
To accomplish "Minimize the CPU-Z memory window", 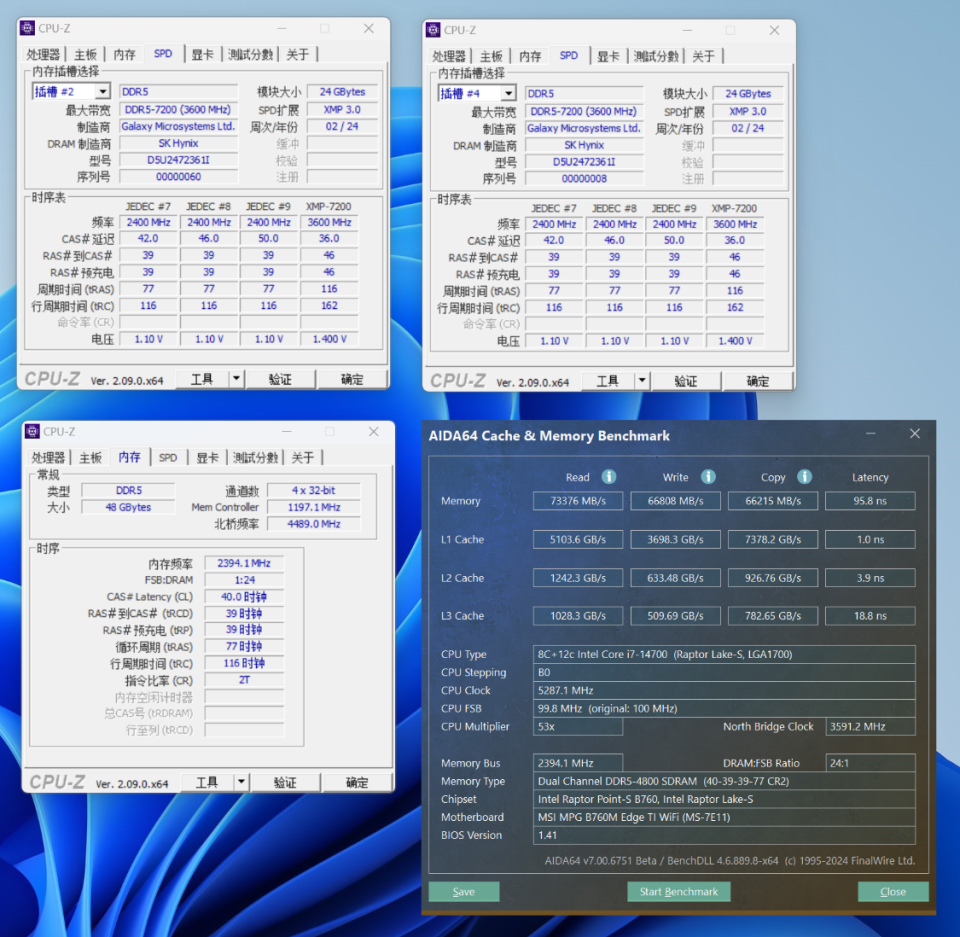I will point(287,431).
